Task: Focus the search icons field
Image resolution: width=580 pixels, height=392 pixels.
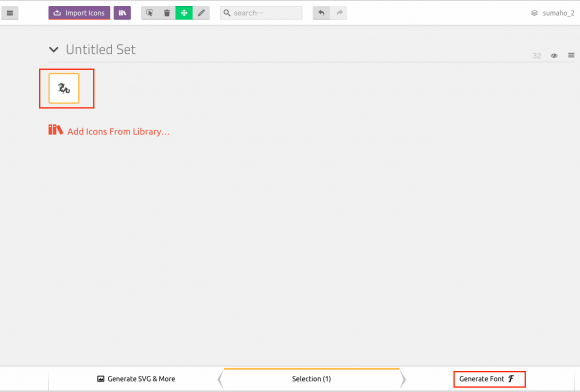Action: pos(261,13)
